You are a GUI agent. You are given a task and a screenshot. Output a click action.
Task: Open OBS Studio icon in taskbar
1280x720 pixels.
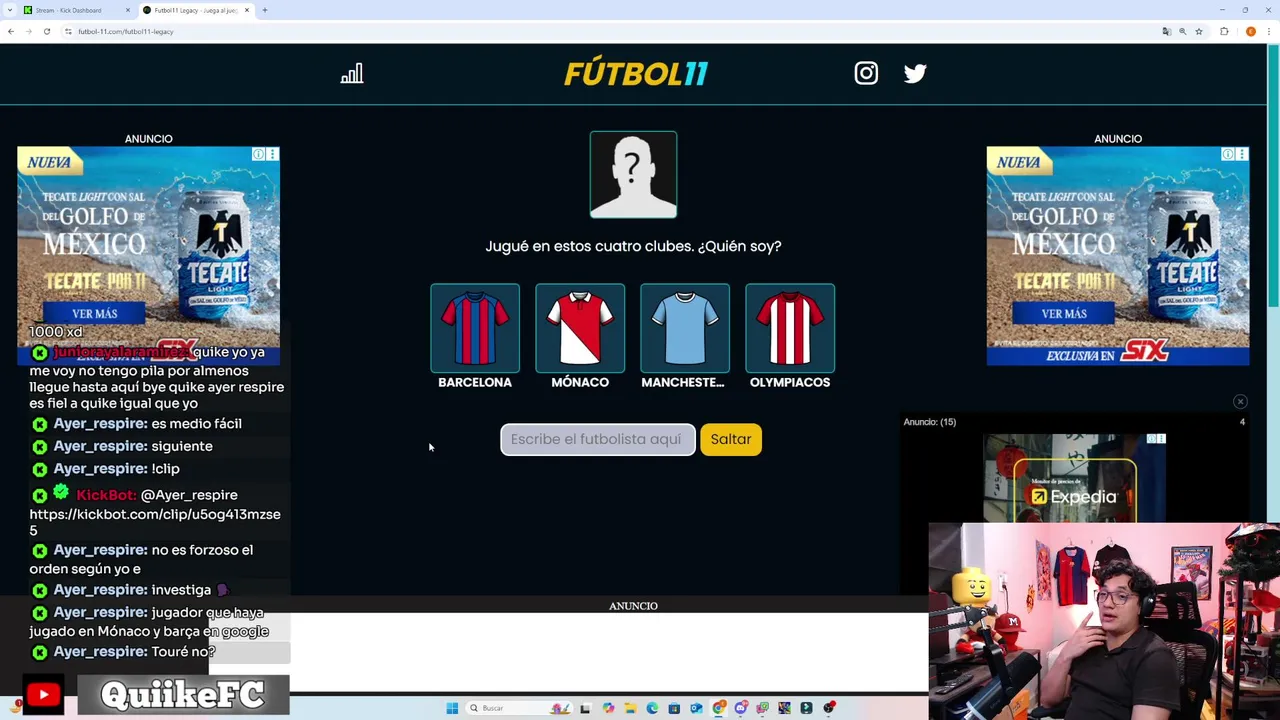tap(828, 708)
